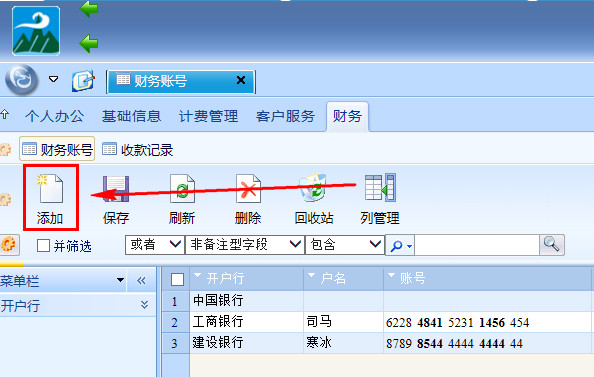
Task: Click the search text input field
Action: tap(477, 245)
